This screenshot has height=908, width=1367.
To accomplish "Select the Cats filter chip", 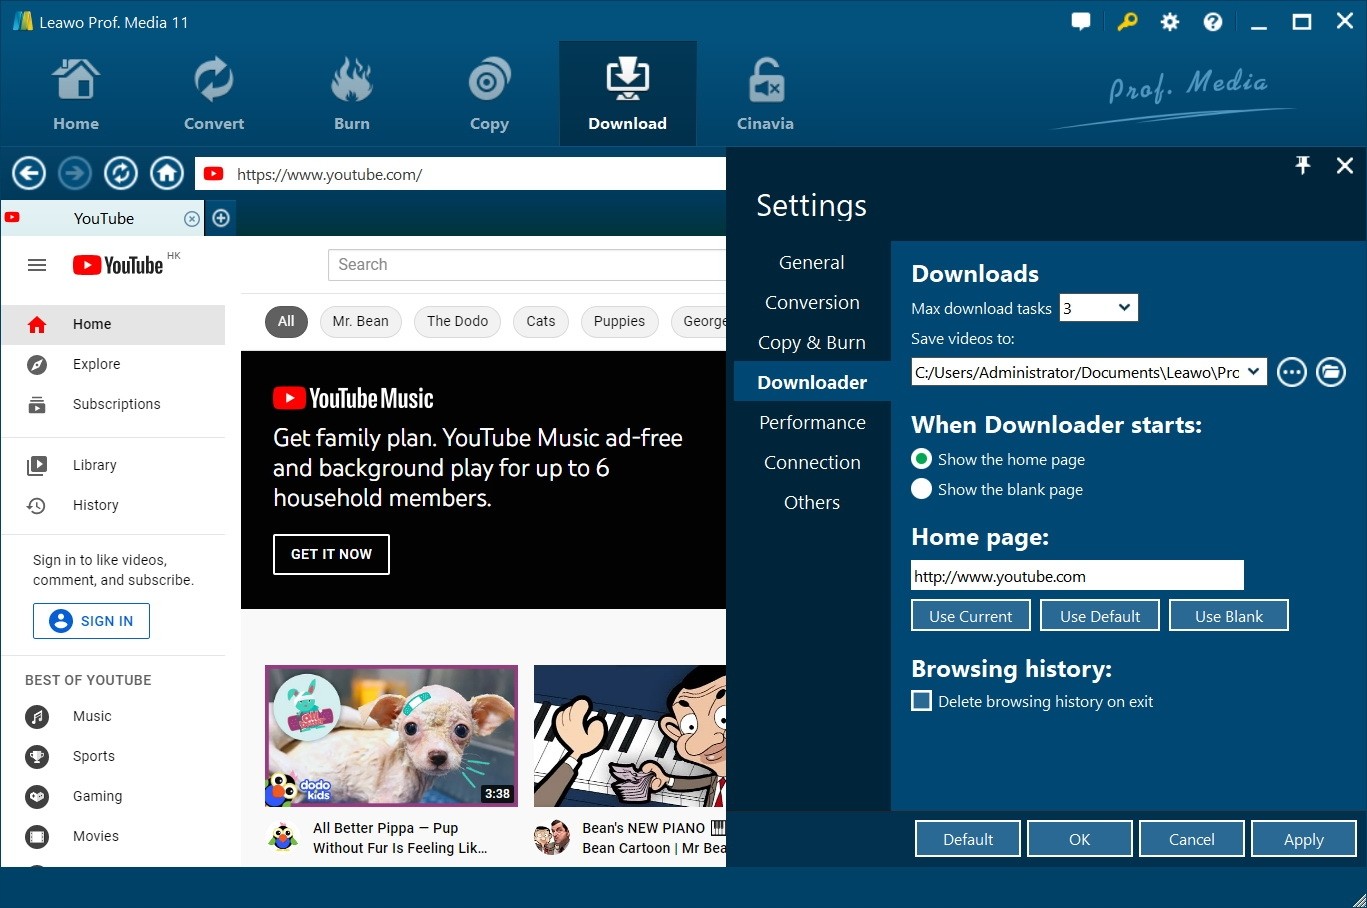I will pos(541,321).
